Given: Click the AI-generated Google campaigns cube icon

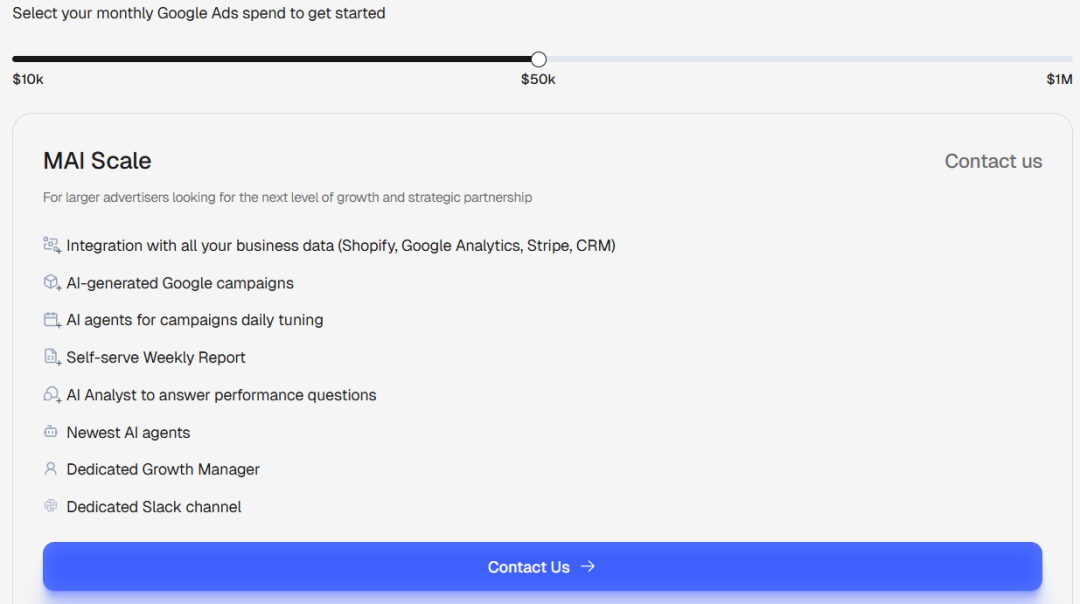Looking at the screenshot, I should pyautogui.click(x=52, y=282).
